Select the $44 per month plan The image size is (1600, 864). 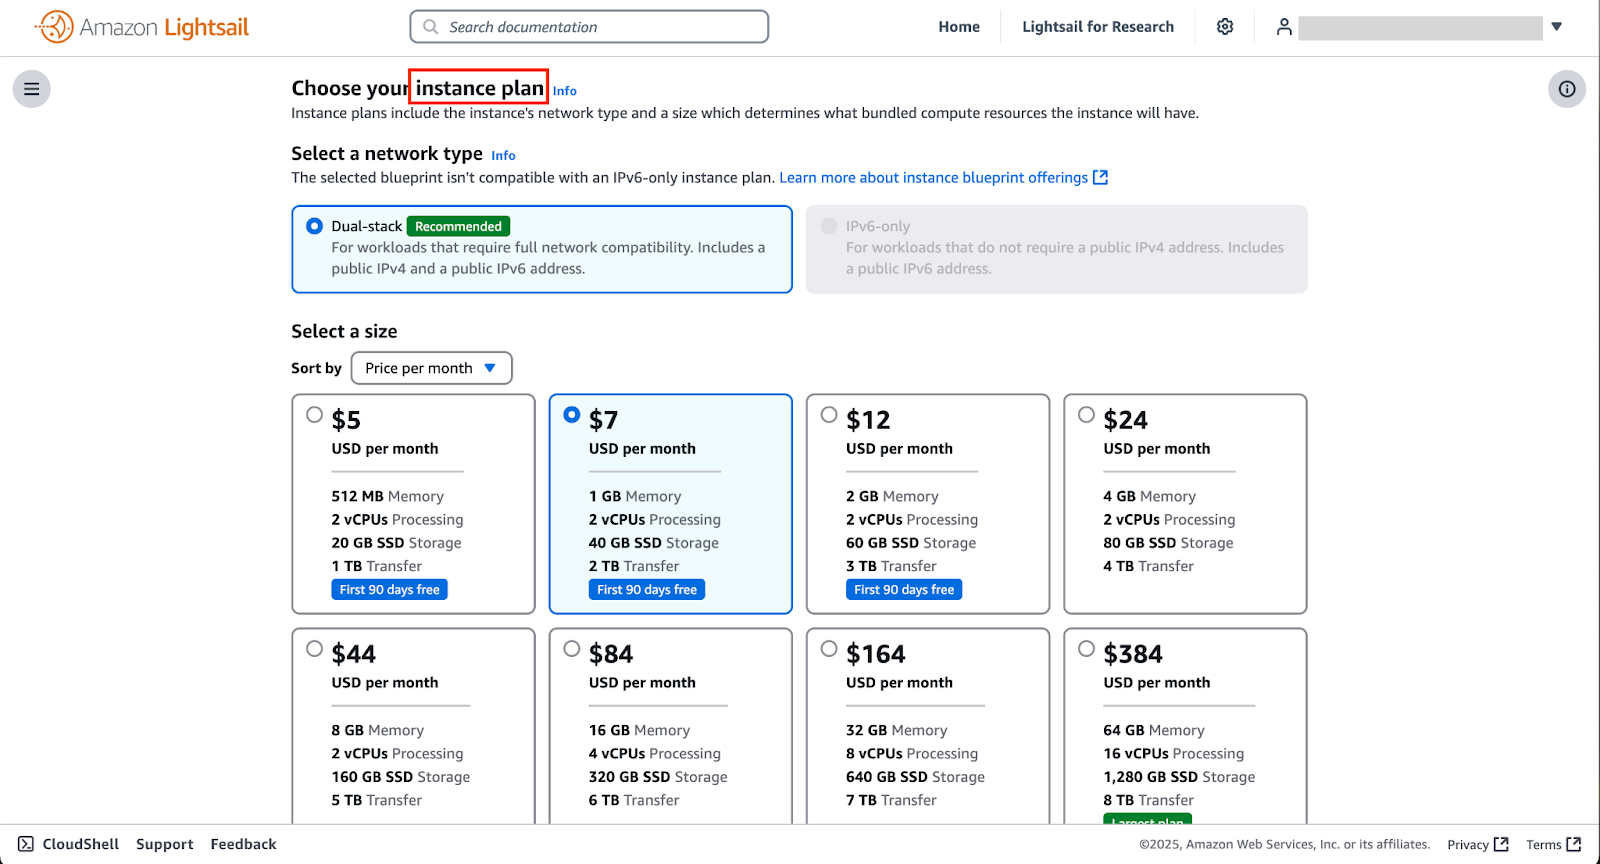pyautogui.click(x=315, y=648)
